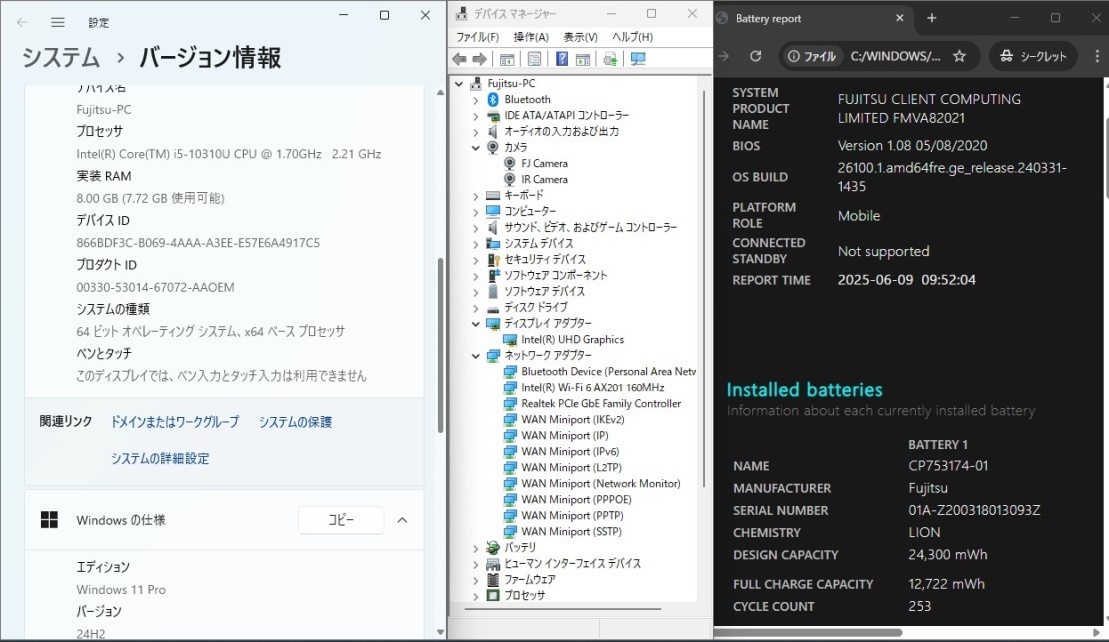Click Settings back arrow icon
The height and width of the screenshot is (642, 1109).
[x=22, y=23]
